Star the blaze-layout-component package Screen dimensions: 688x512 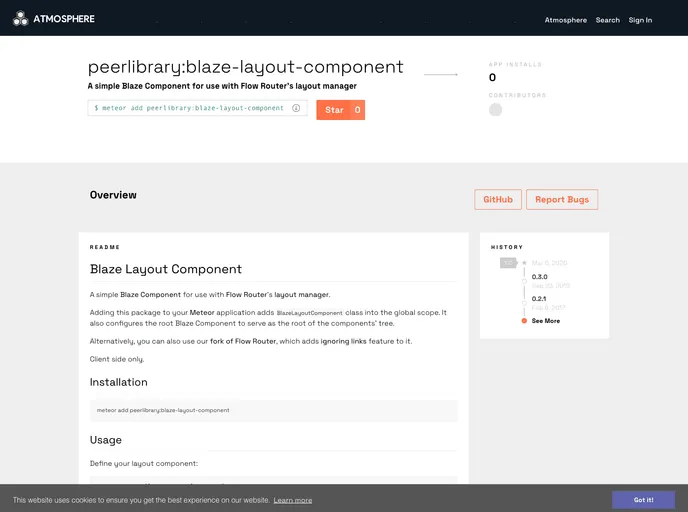click(340, 110)
